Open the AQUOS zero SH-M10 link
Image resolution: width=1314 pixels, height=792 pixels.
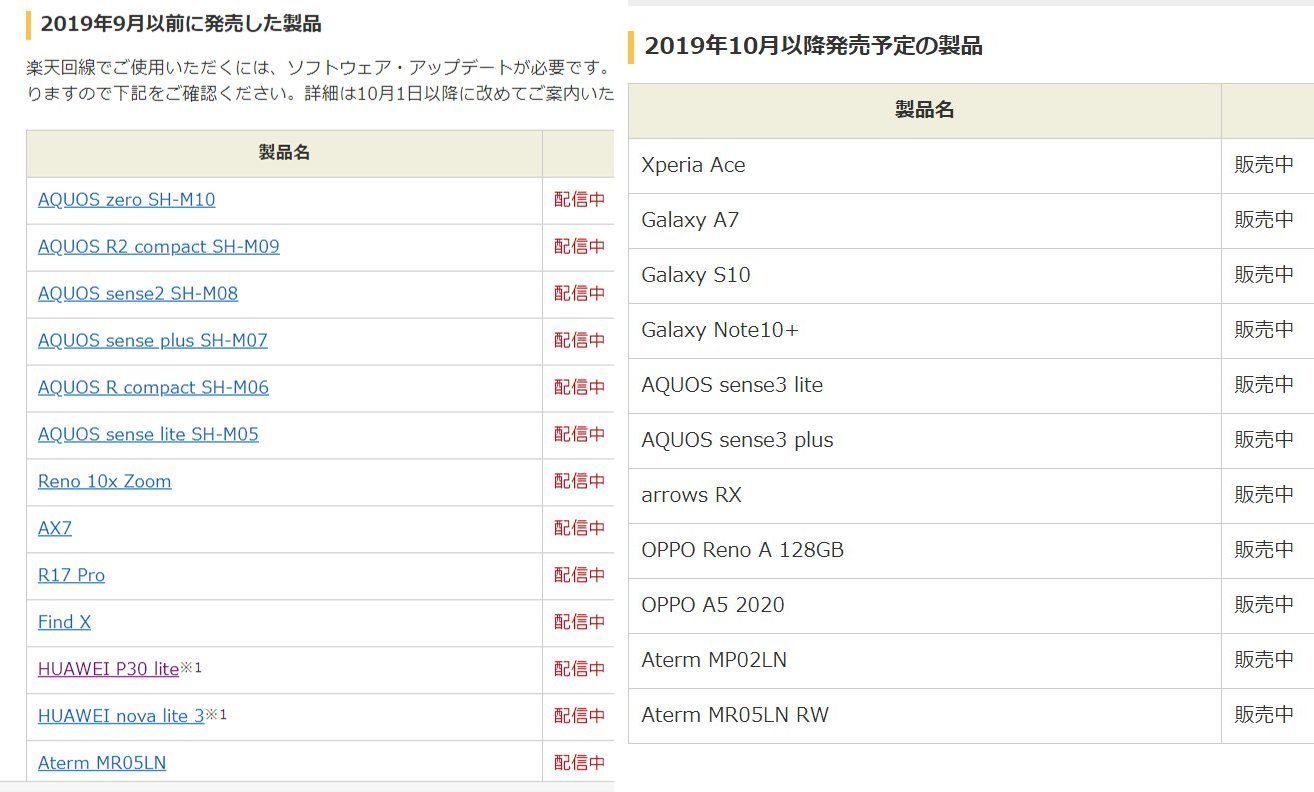coord(126,199)
